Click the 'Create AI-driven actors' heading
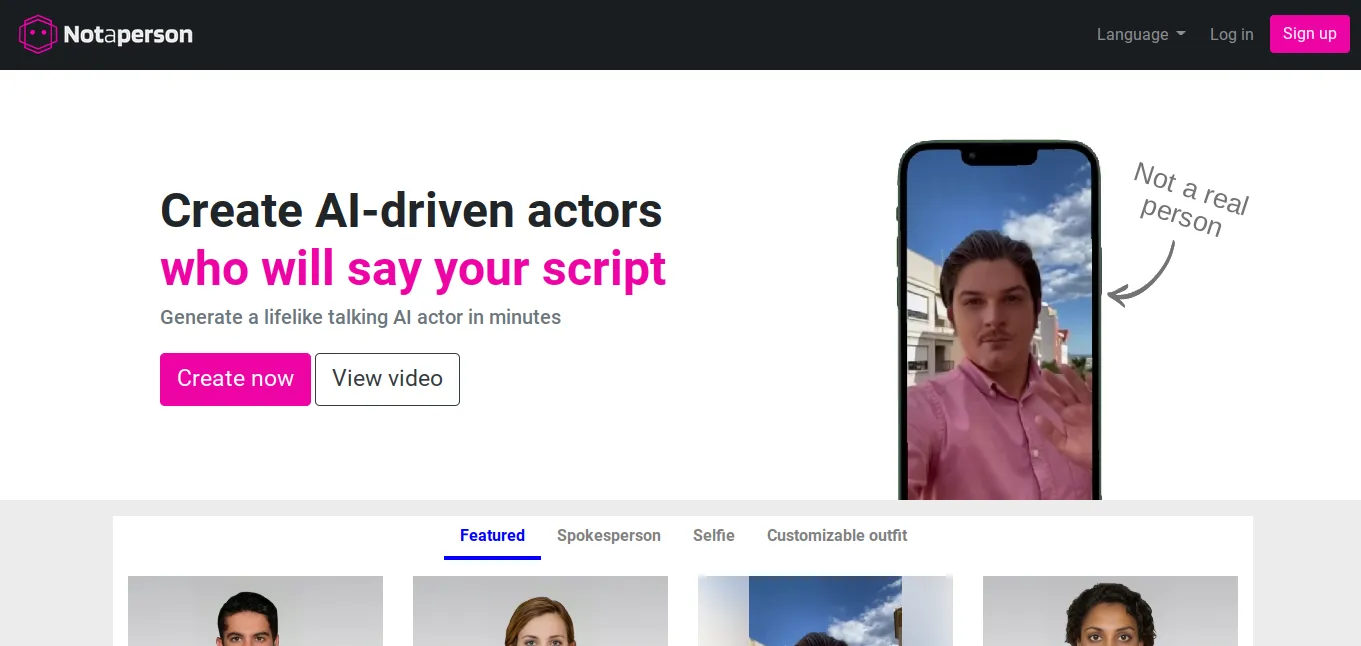1361x646 pixels. tap(411, 211)
